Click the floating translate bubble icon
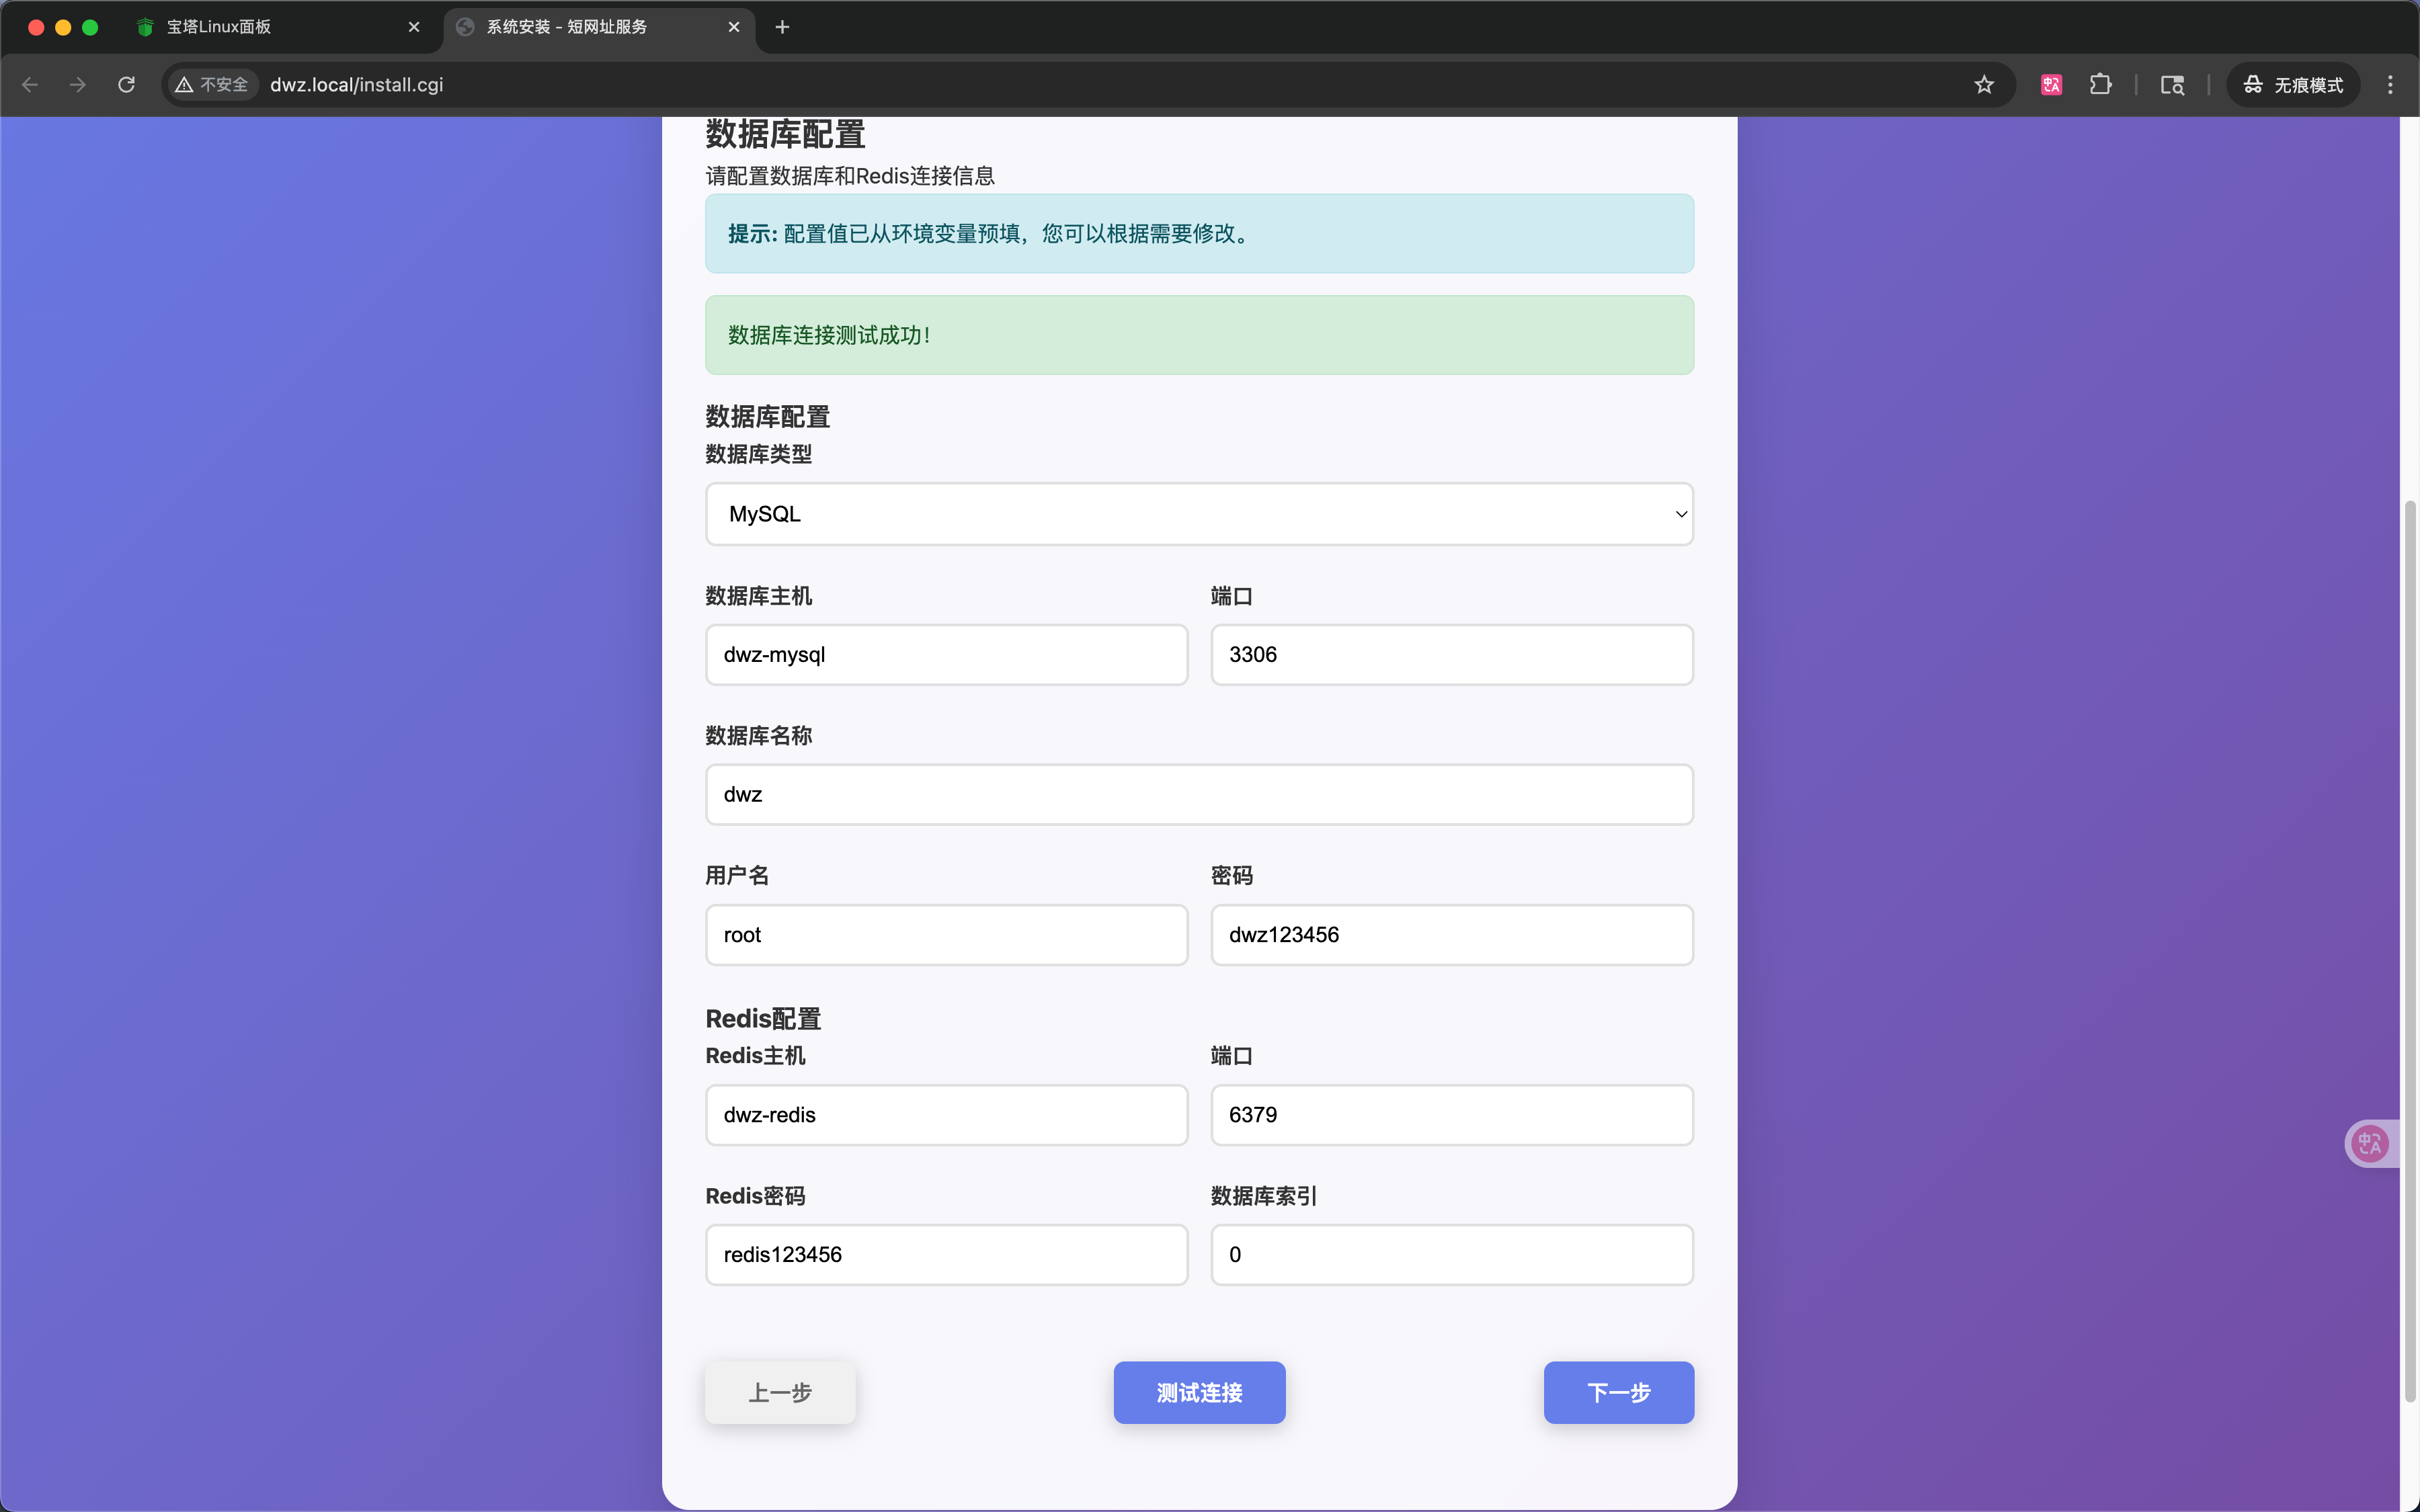 [x=2370, y=1143]
